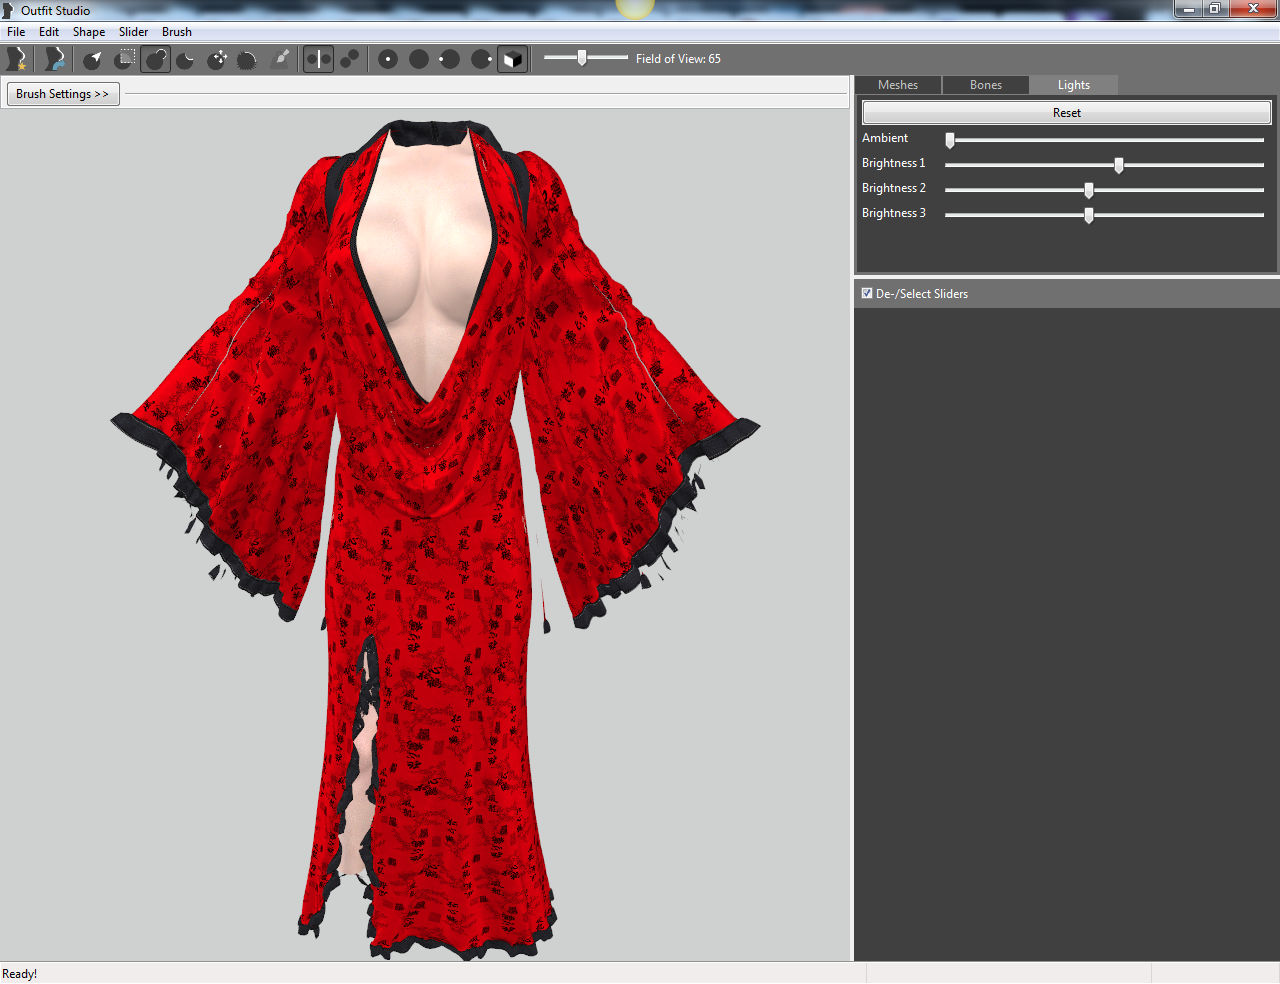This screenshot has height=984, width=1280.
Task: Open the File menu
Action: pyautogui.click(x=16, y=32)
